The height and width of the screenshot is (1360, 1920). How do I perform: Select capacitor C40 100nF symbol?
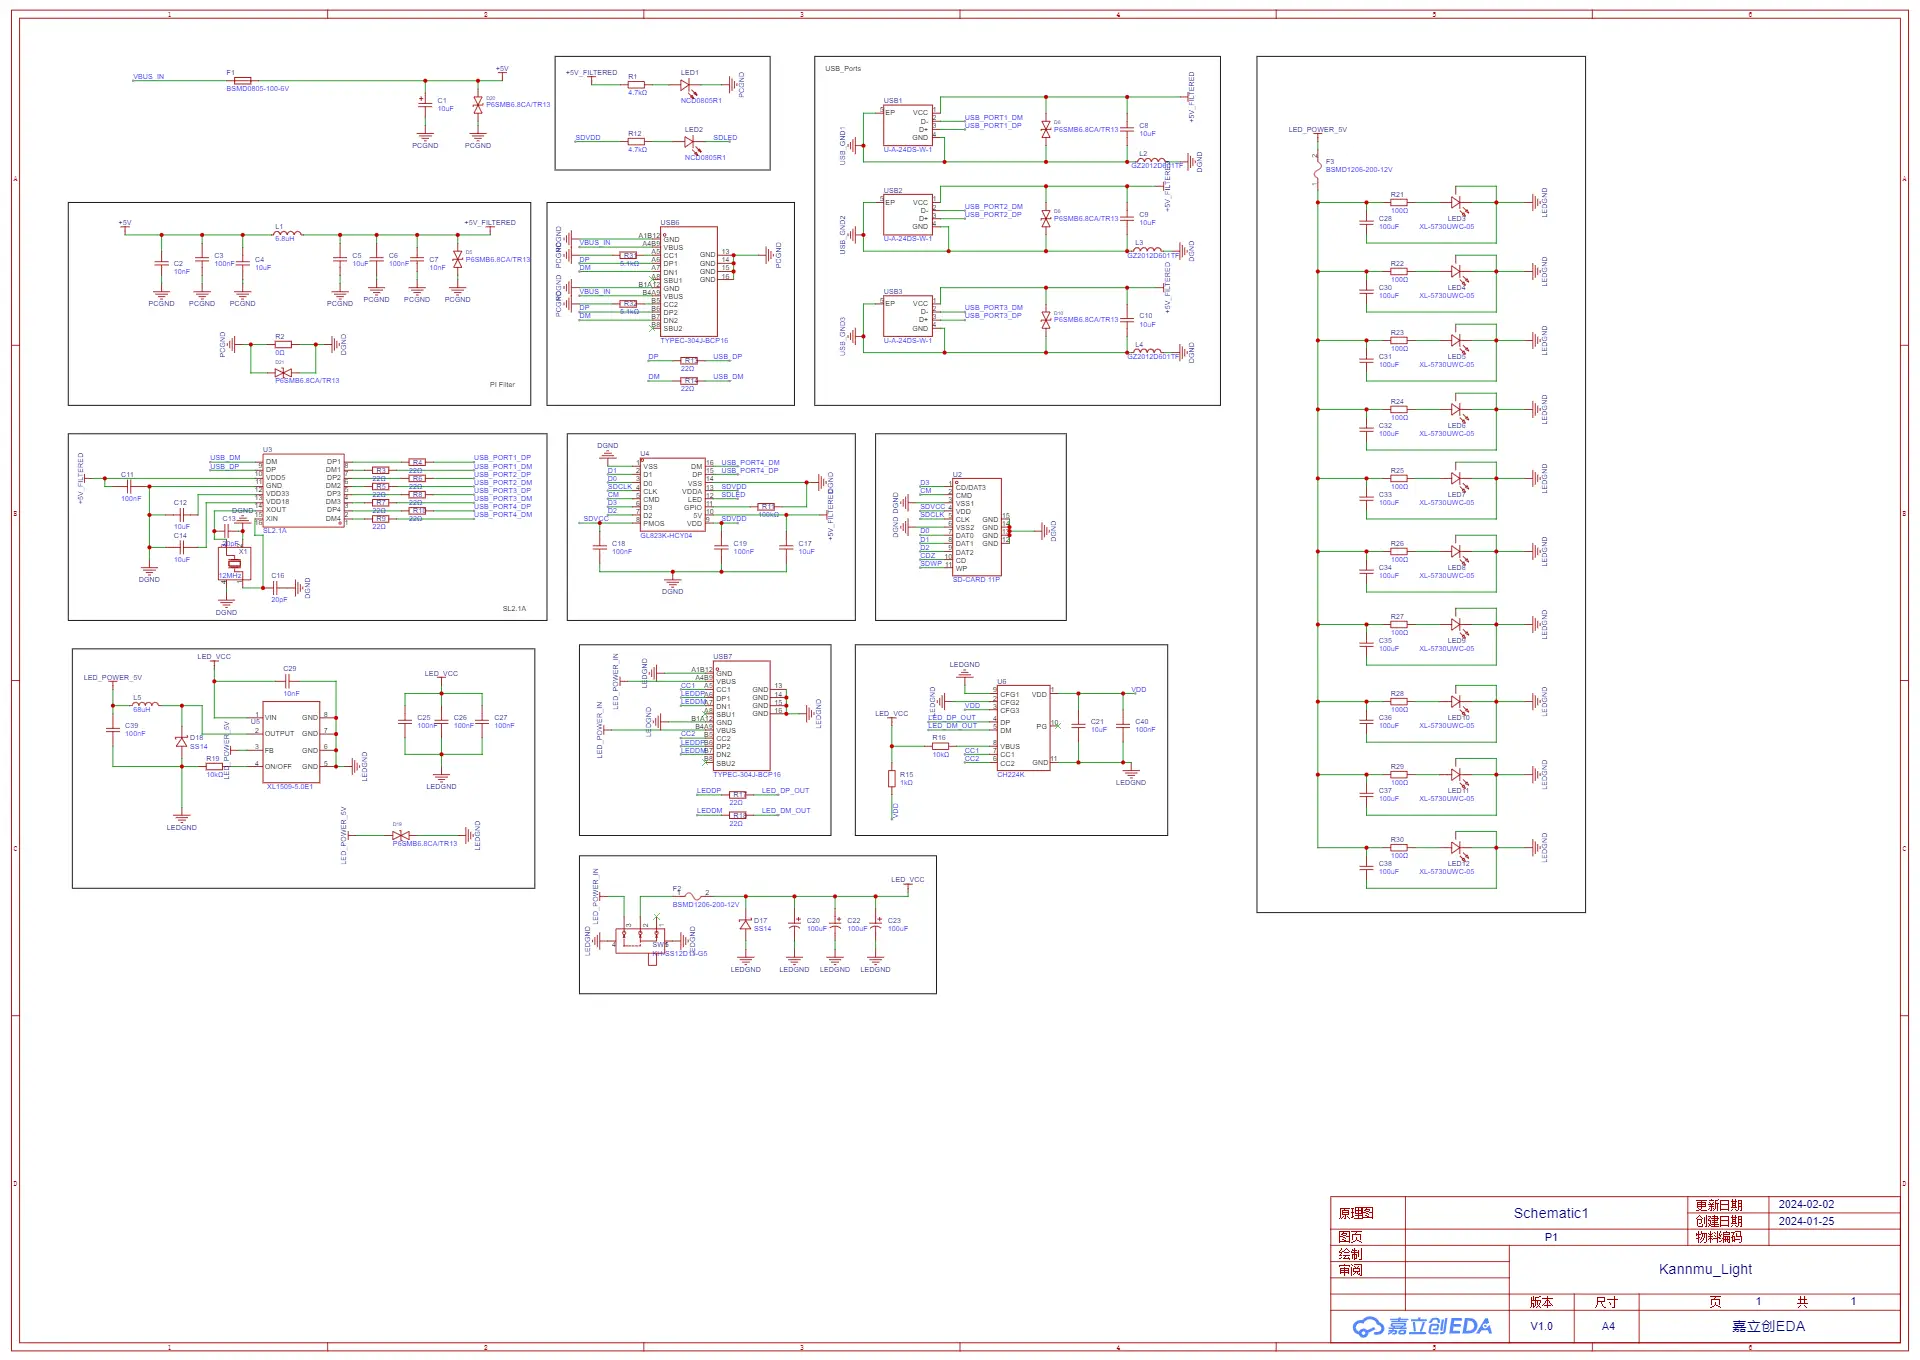click(1123, 725)
